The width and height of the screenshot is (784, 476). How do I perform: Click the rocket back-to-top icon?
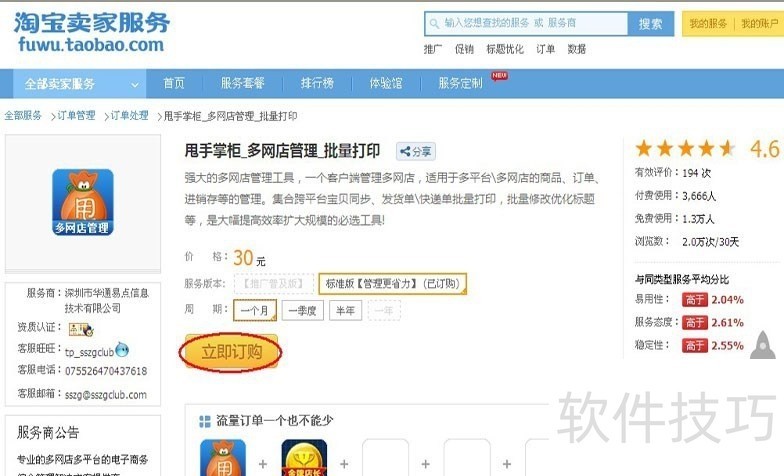click(x=762, y=344)
